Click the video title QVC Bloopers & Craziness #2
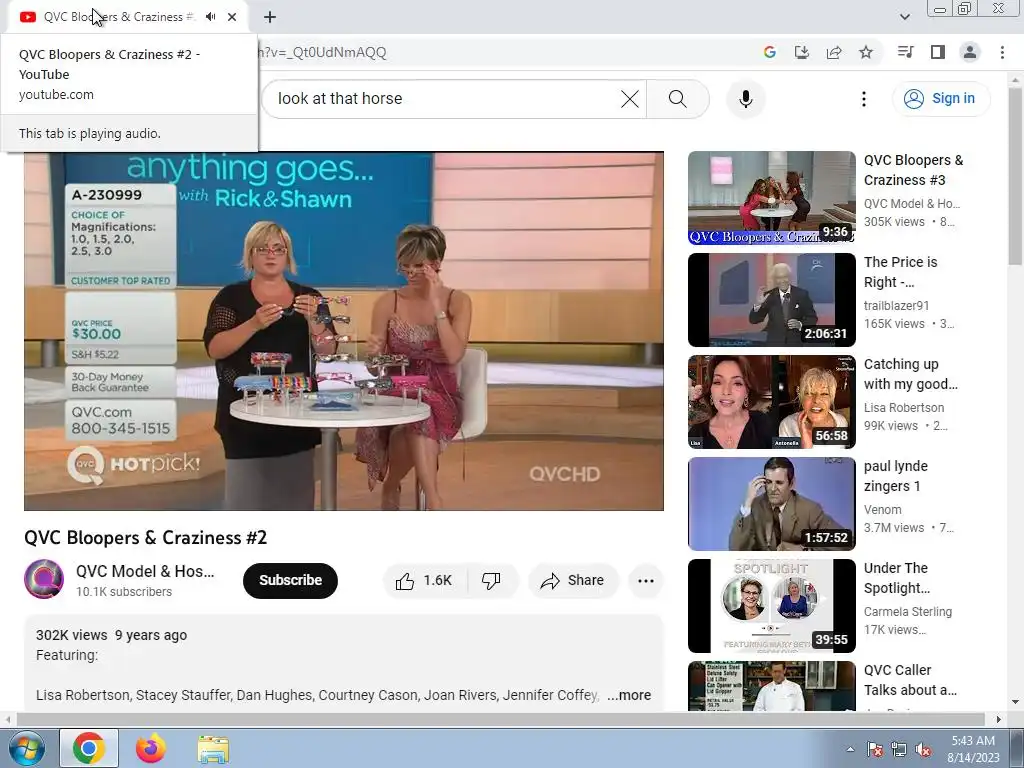Screen dimensions: 1024x768 pos(146,537)
